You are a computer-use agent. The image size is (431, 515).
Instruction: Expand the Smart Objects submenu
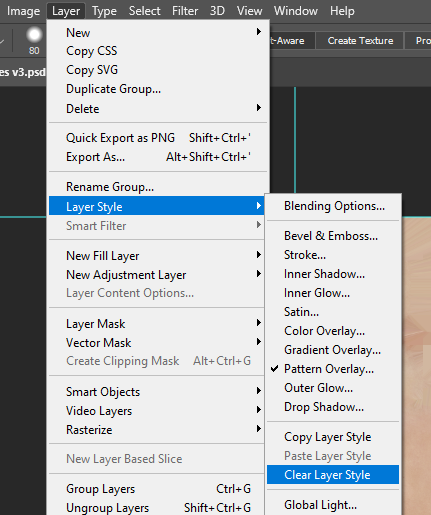[157, 392]
